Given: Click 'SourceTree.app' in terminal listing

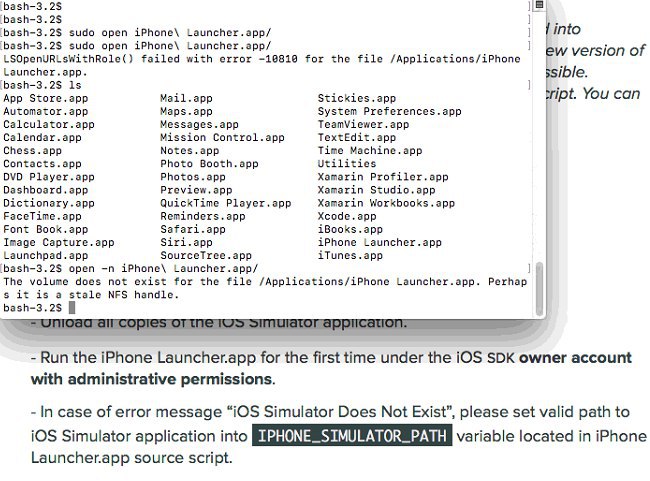Looking at the screenshot, I should click(206, 256).
